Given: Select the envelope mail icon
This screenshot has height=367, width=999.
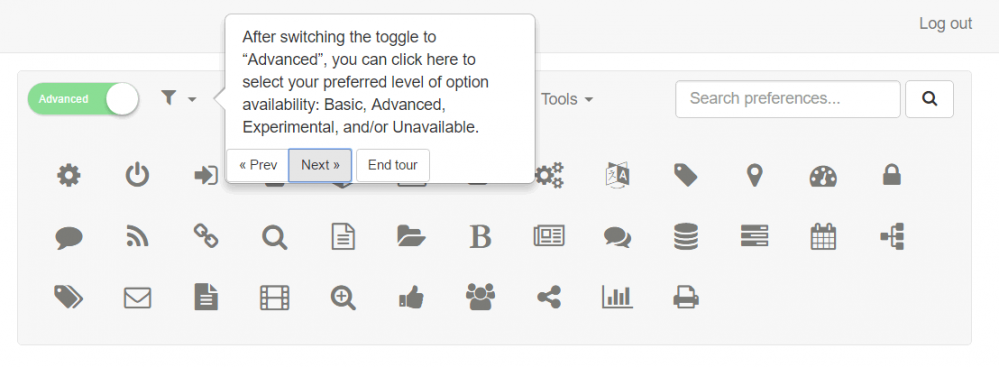Looking at the screenshot, I should tap(137, 298).
